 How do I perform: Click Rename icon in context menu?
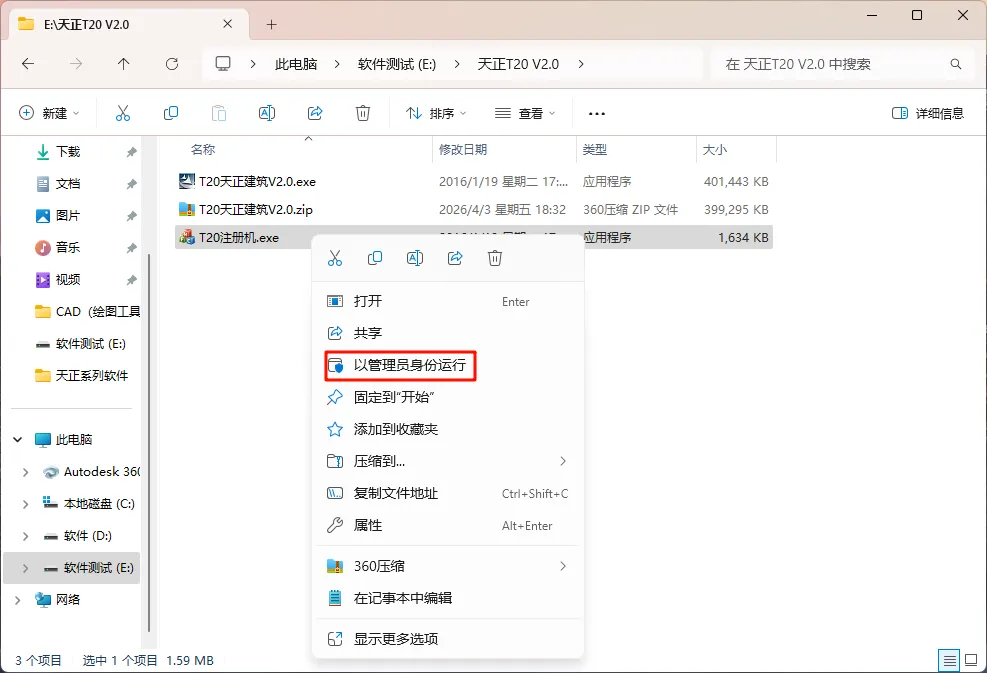(415, 258)
